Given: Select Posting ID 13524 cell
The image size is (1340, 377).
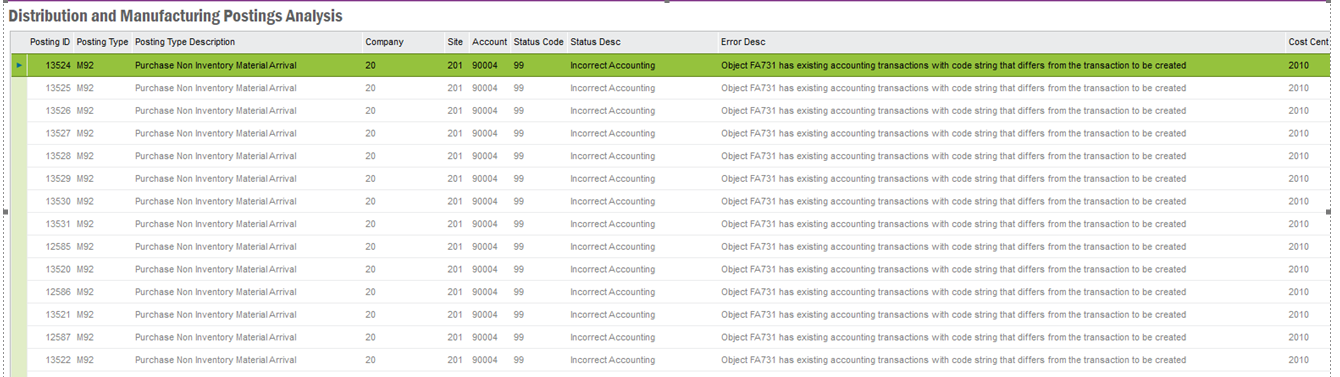Looking at the screenshot, I should [x=58, y=66].
